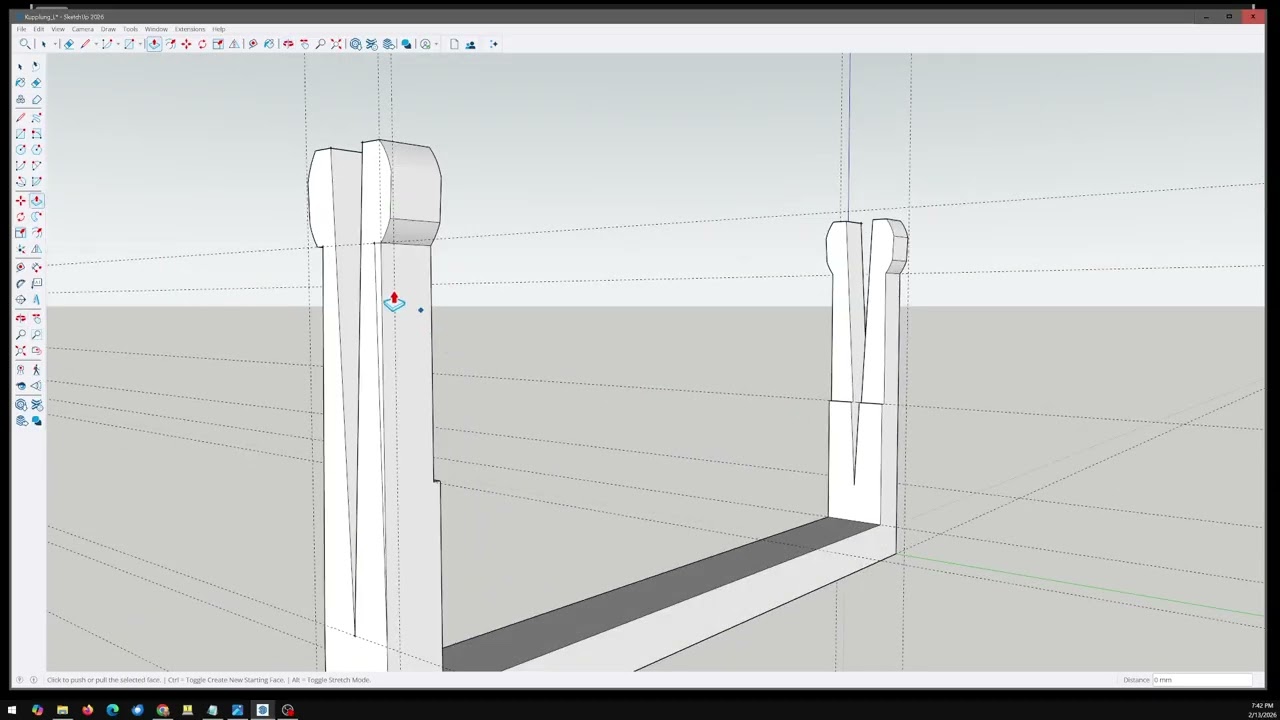Select the Rotated Rectangle tool in left toolbar

[36, 134]
